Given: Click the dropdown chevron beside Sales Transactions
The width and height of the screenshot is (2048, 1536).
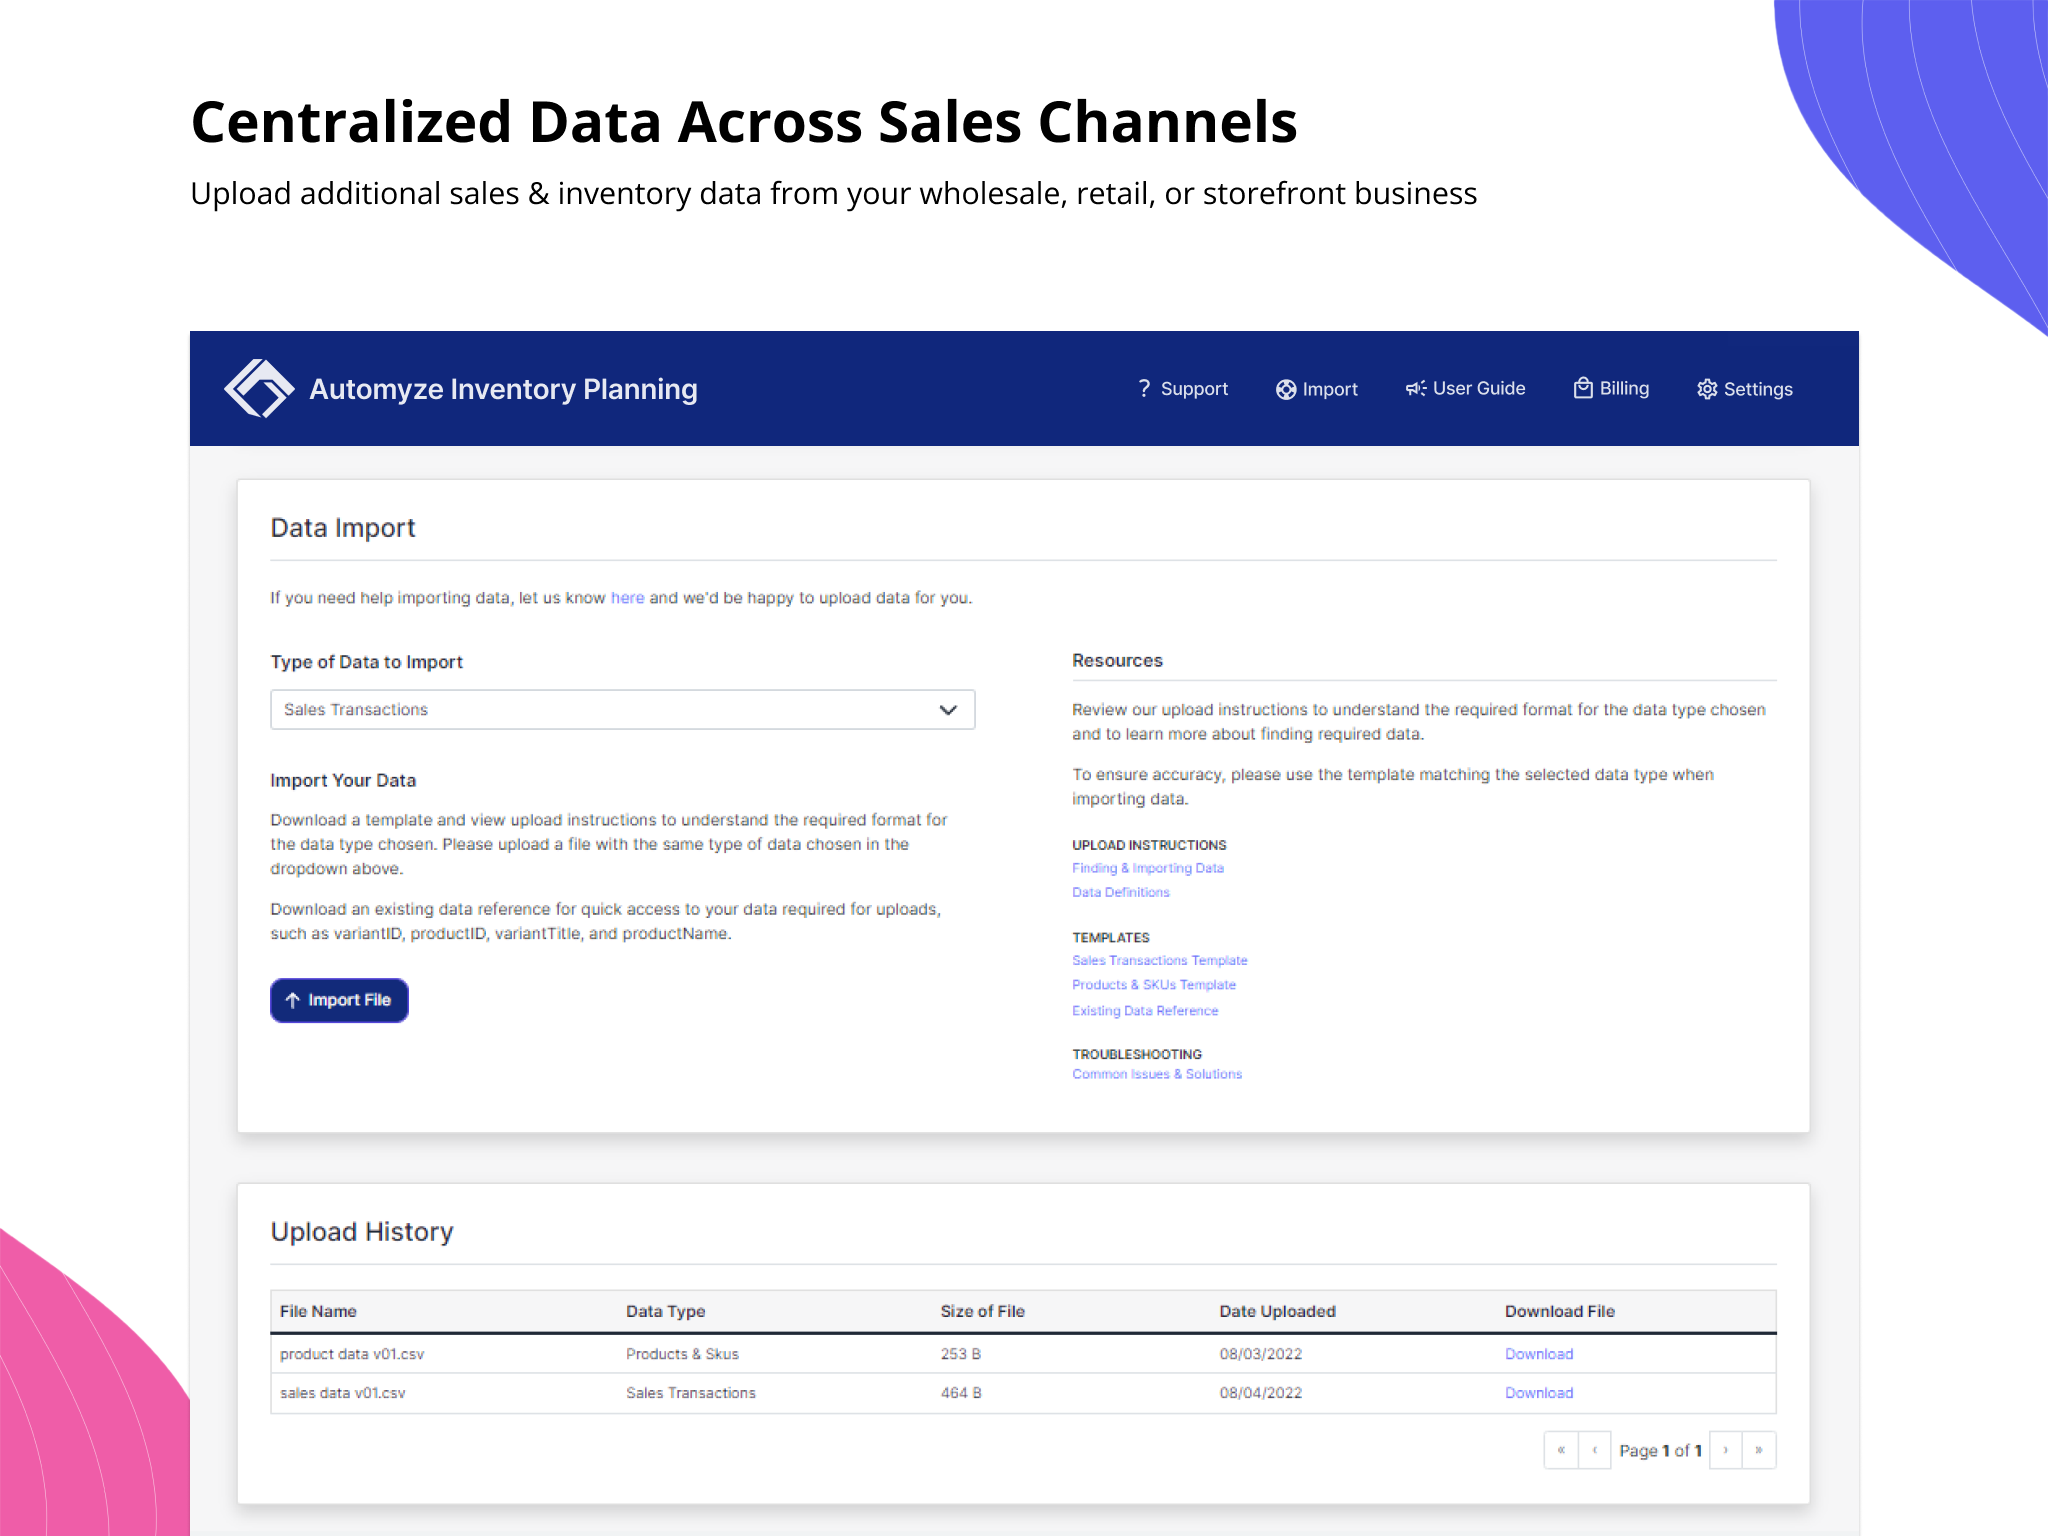Looking at the screenshot, I should [948, 710].
